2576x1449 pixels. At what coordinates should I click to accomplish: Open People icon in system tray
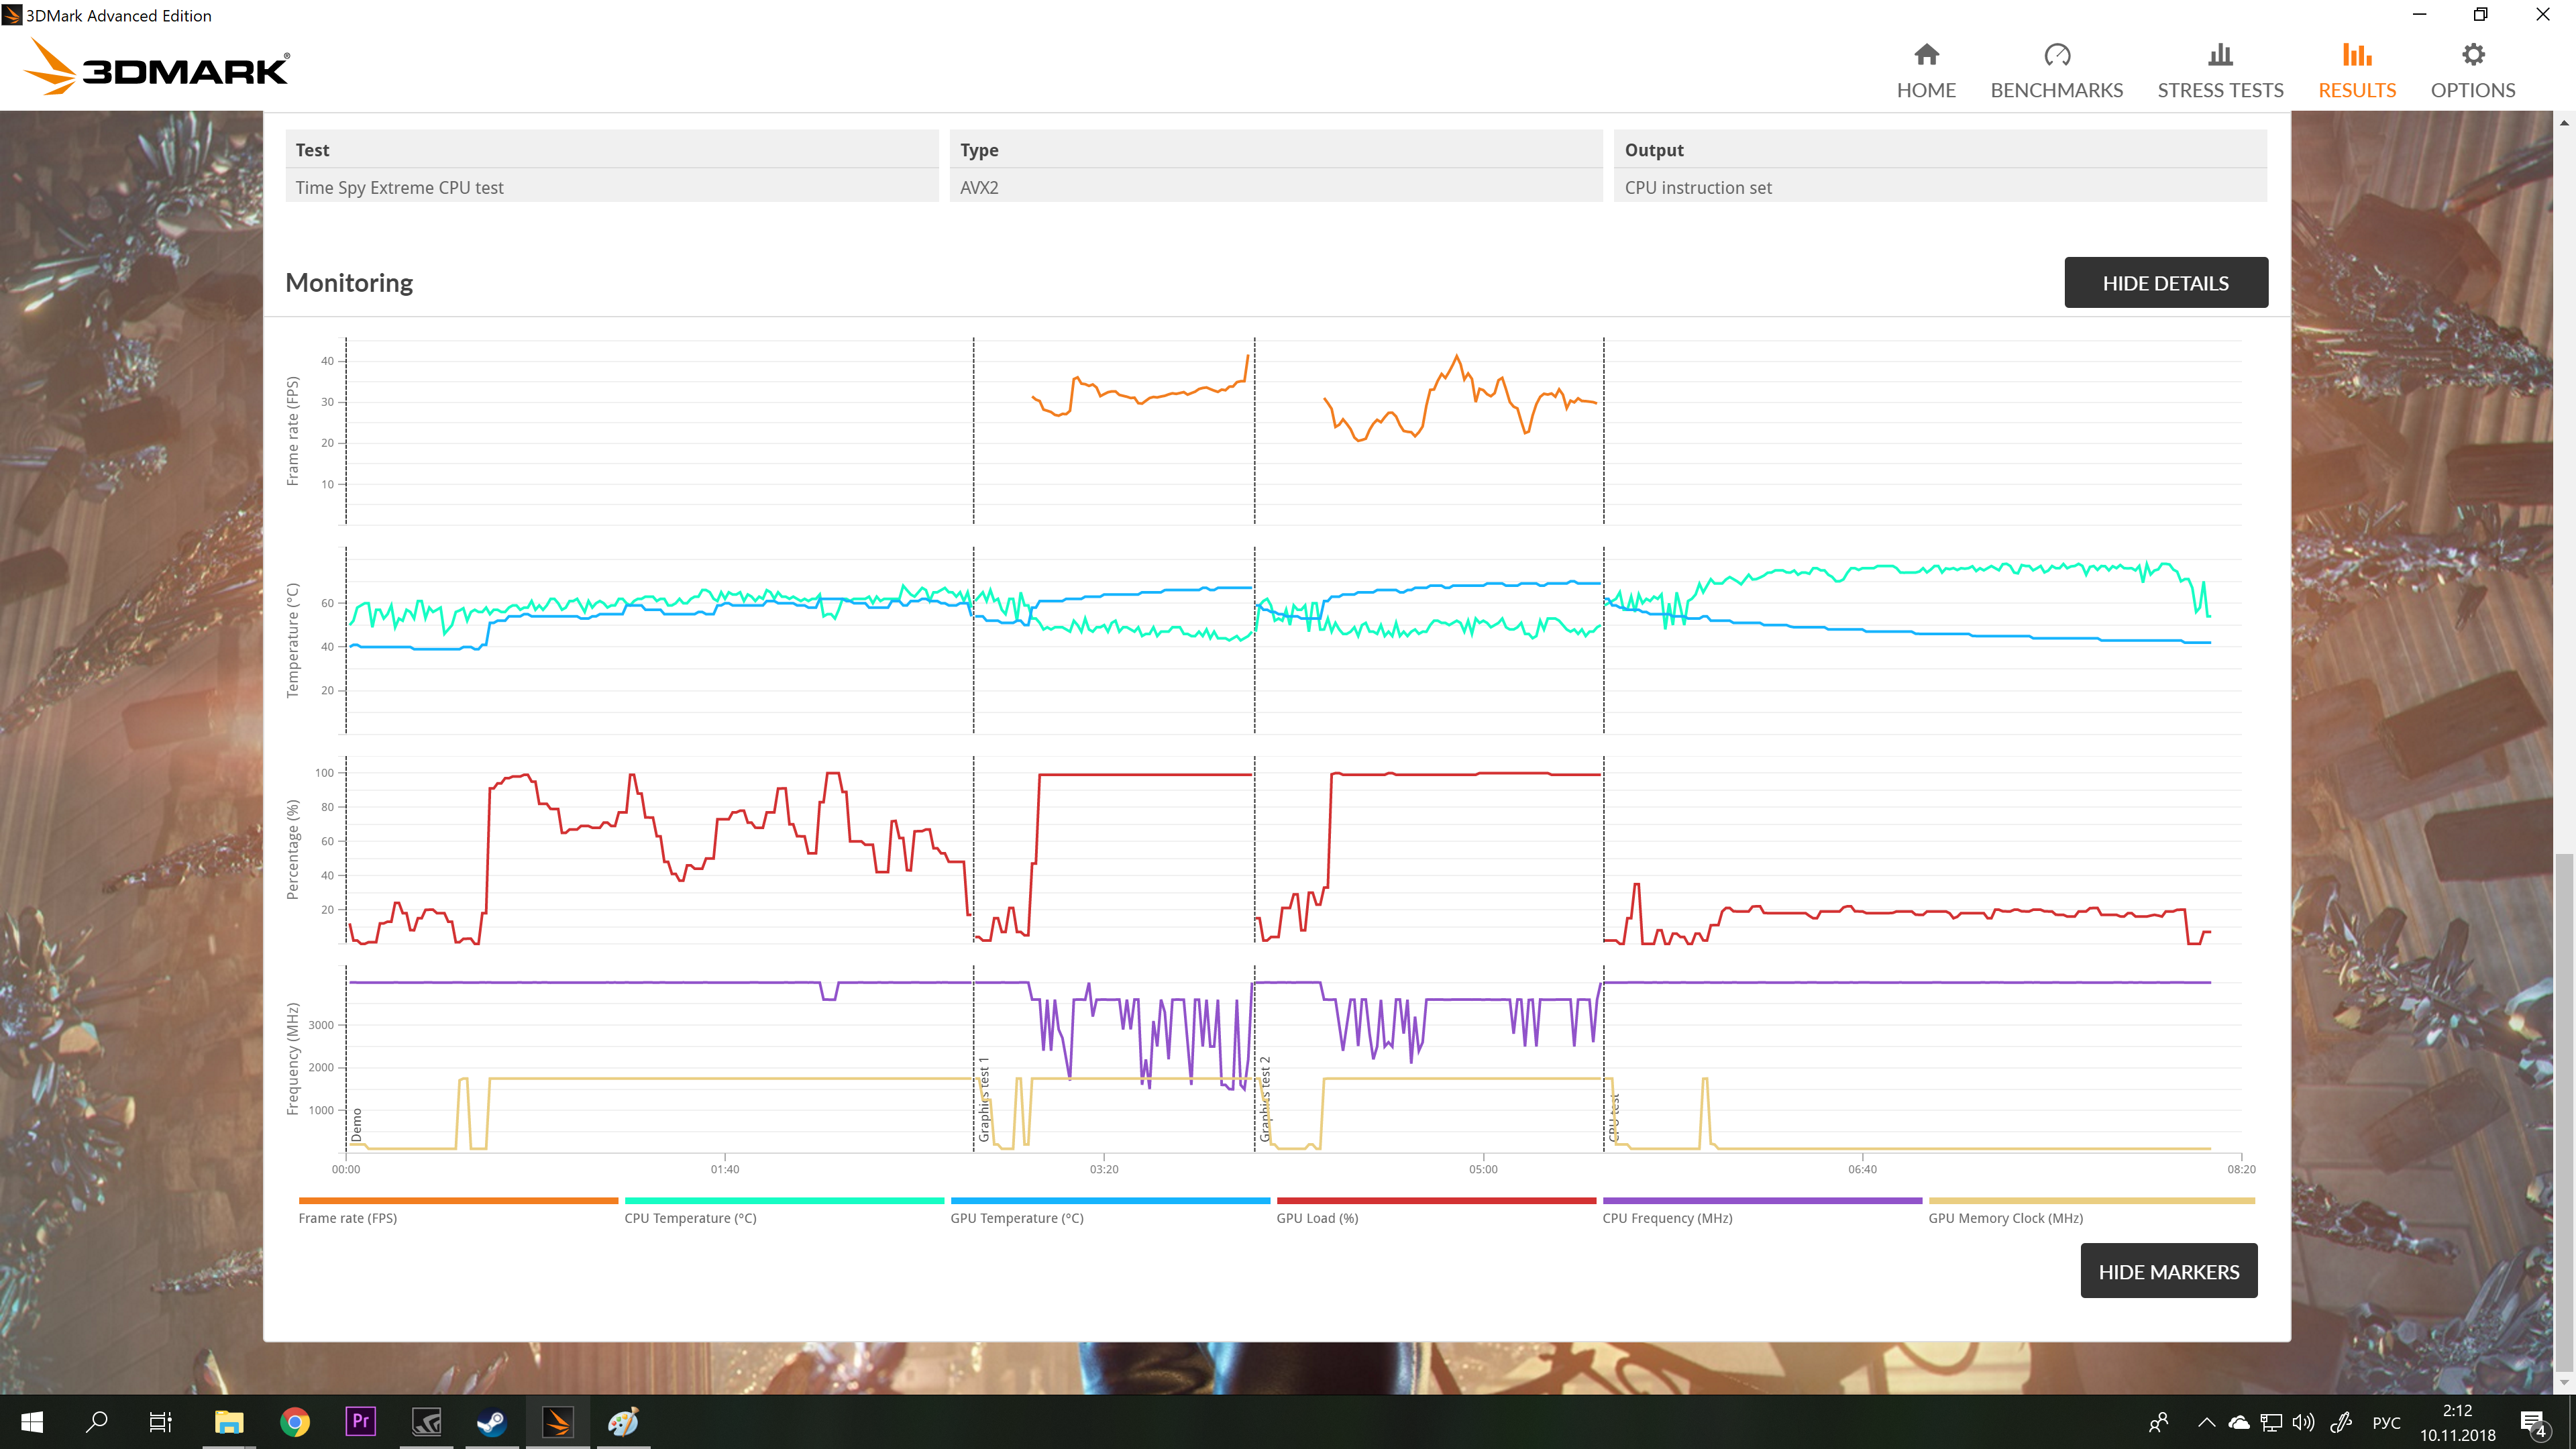tap(2158, 1421)
